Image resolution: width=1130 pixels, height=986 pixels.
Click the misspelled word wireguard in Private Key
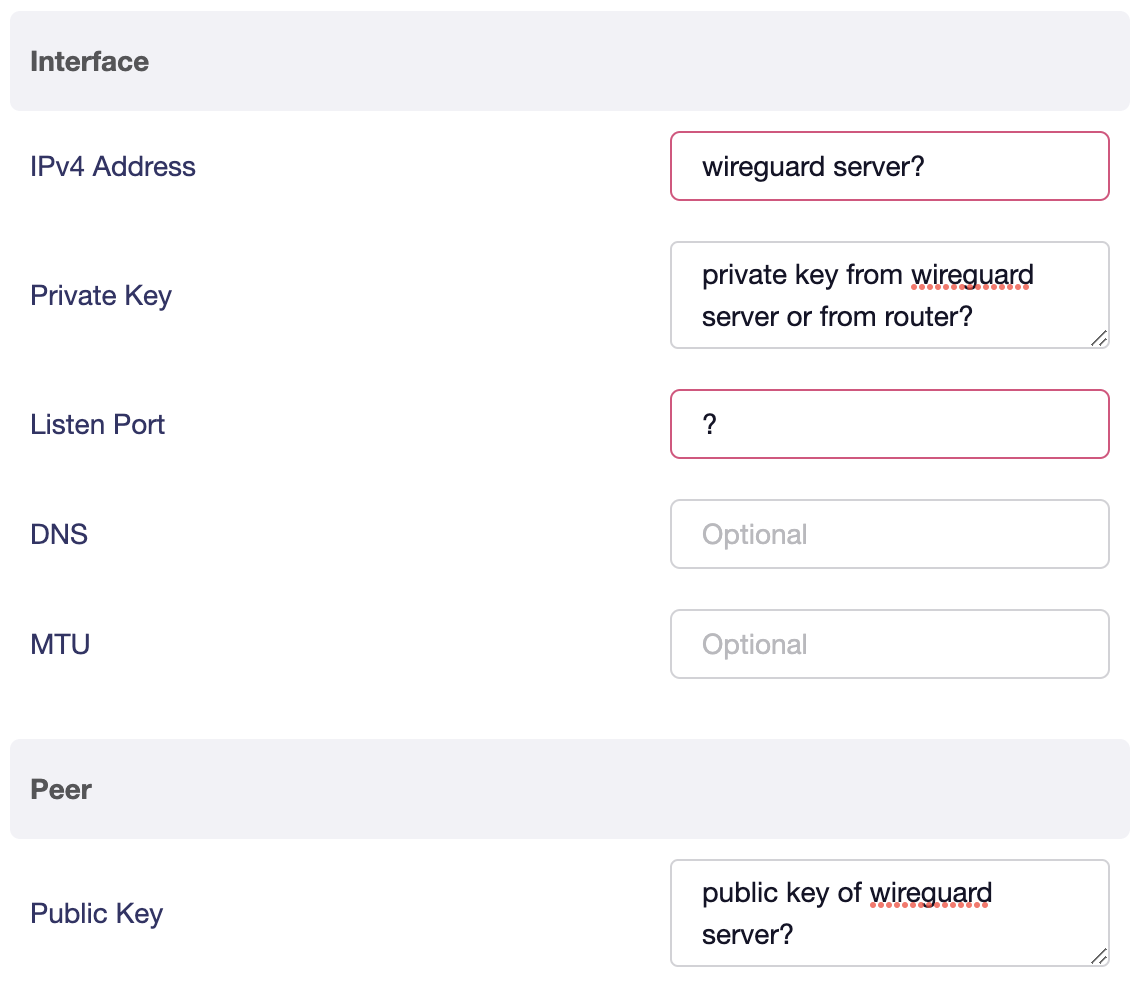[x=972, y=275]
